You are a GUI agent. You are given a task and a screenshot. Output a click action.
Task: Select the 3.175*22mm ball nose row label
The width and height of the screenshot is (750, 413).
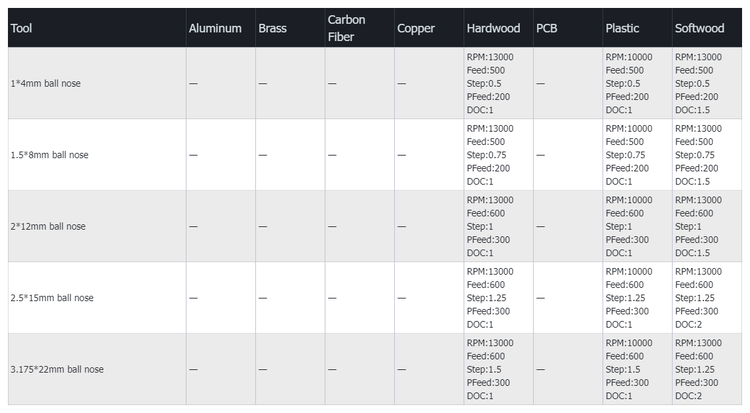(57, 369)
